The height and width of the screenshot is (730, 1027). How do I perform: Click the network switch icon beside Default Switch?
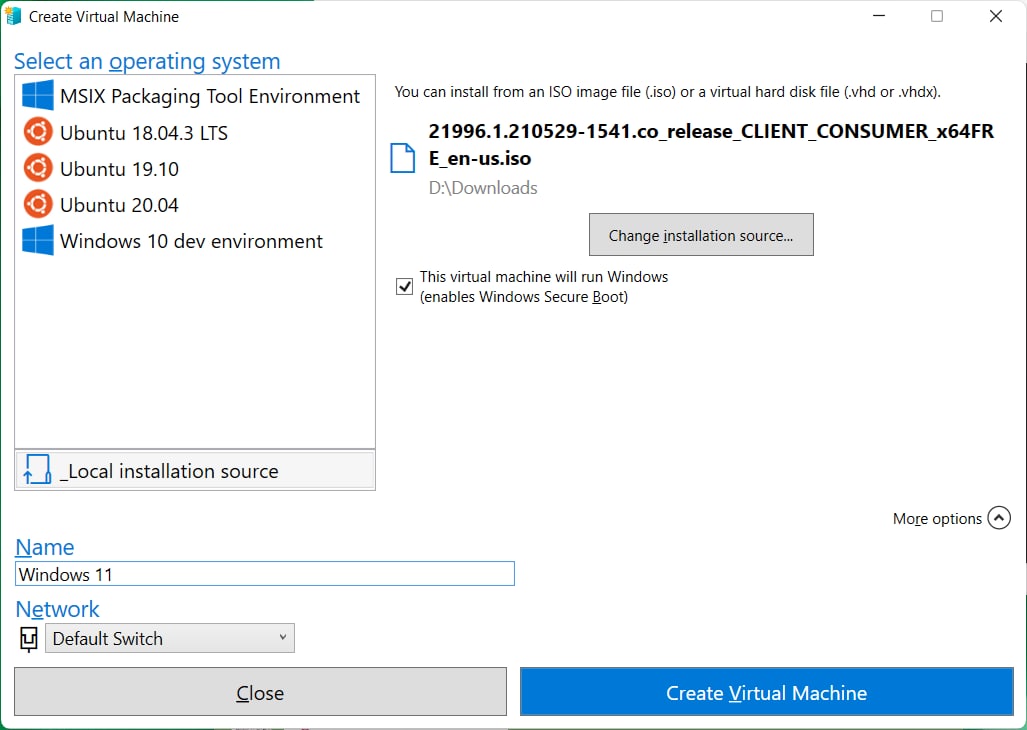29,639
